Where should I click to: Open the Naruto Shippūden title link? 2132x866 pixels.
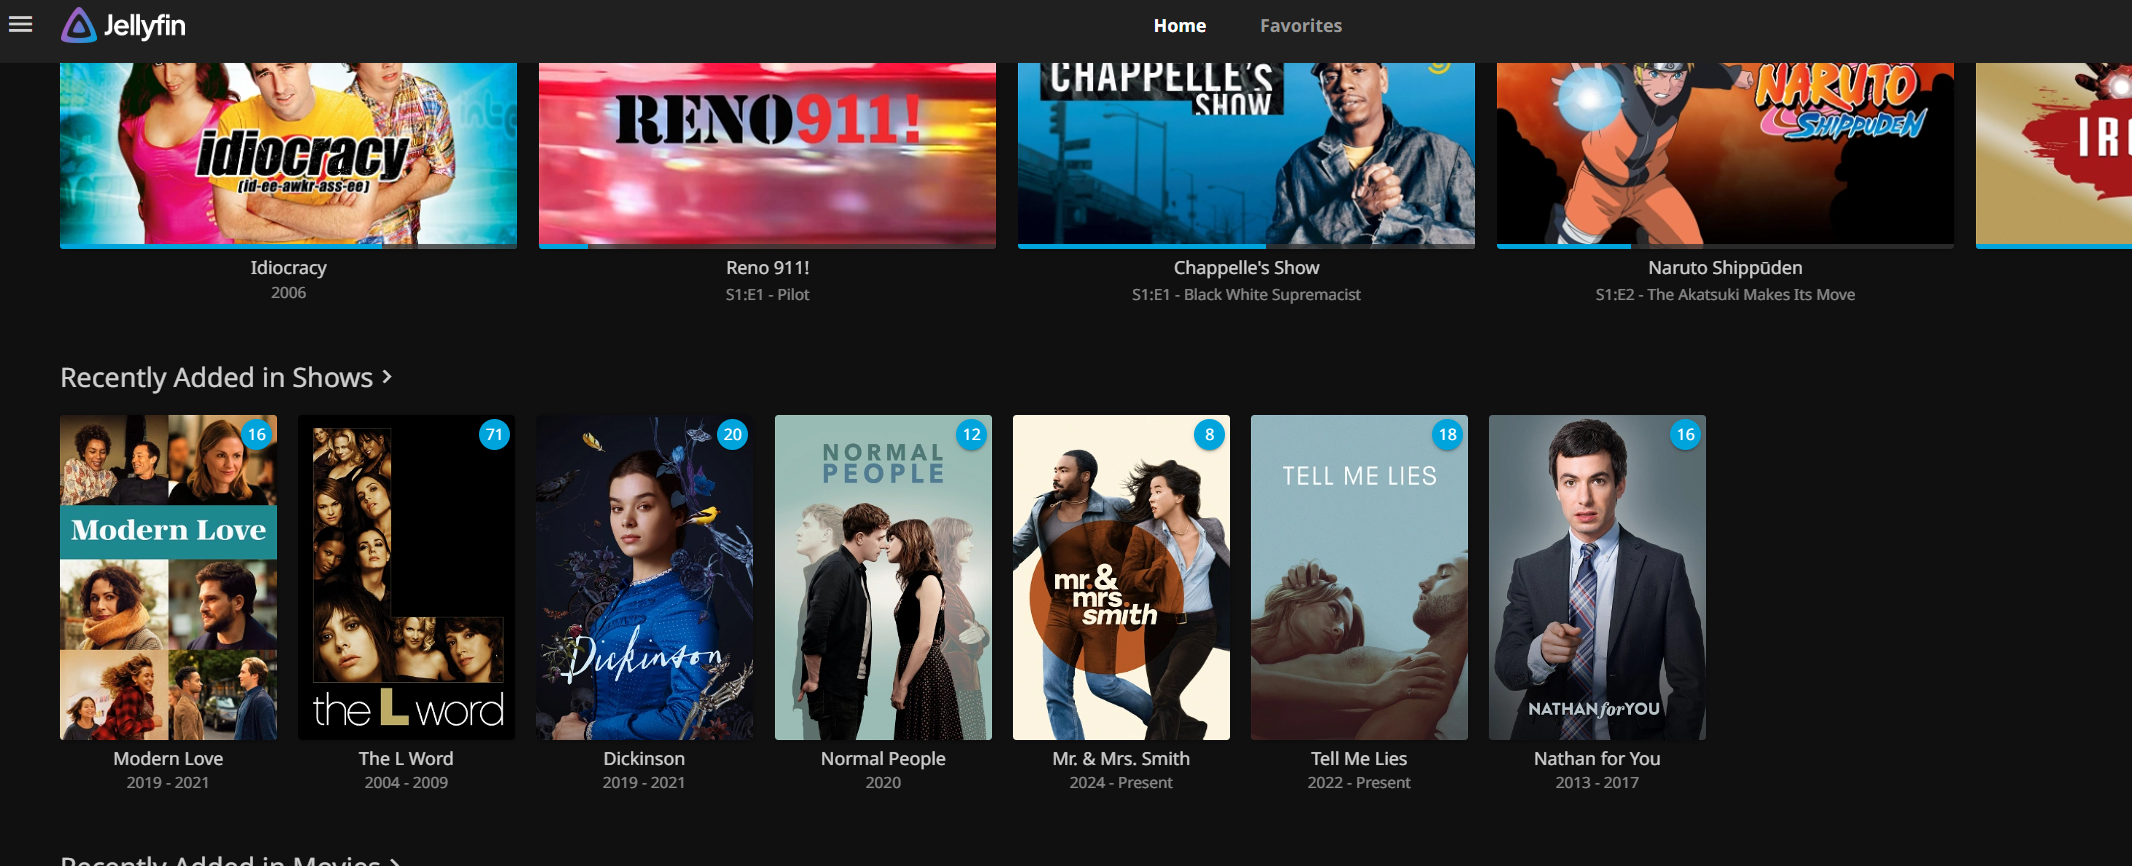(x=1725, y=268)
